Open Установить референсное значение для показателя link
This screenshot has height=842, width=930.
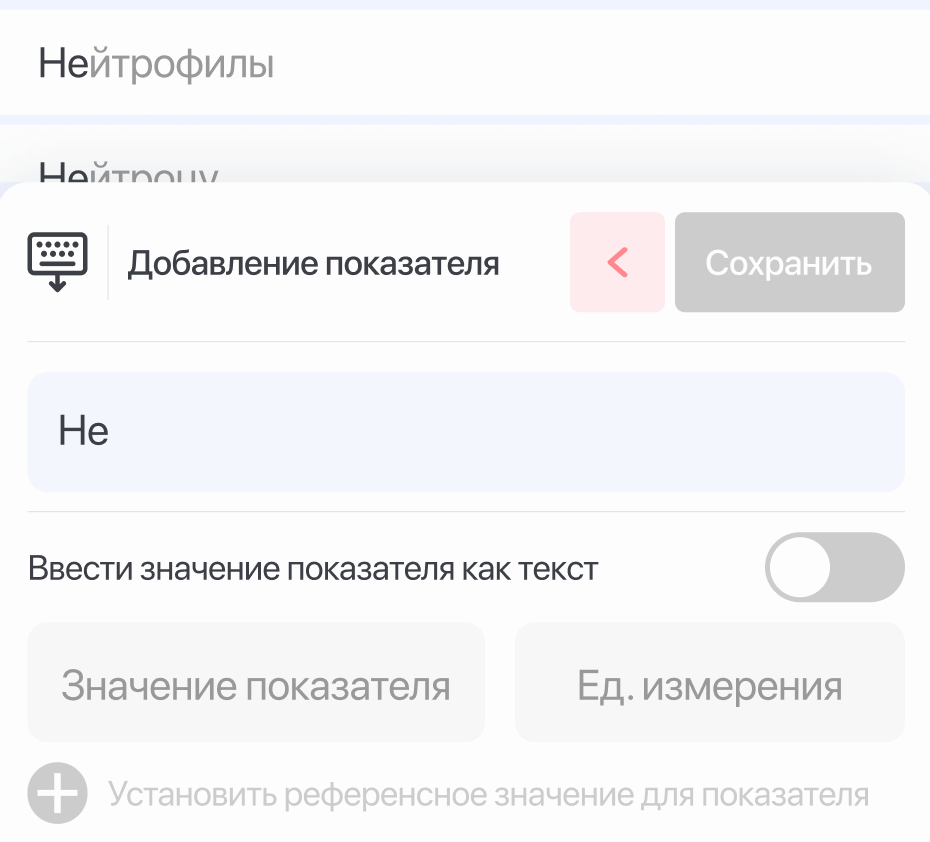(488, 796)
